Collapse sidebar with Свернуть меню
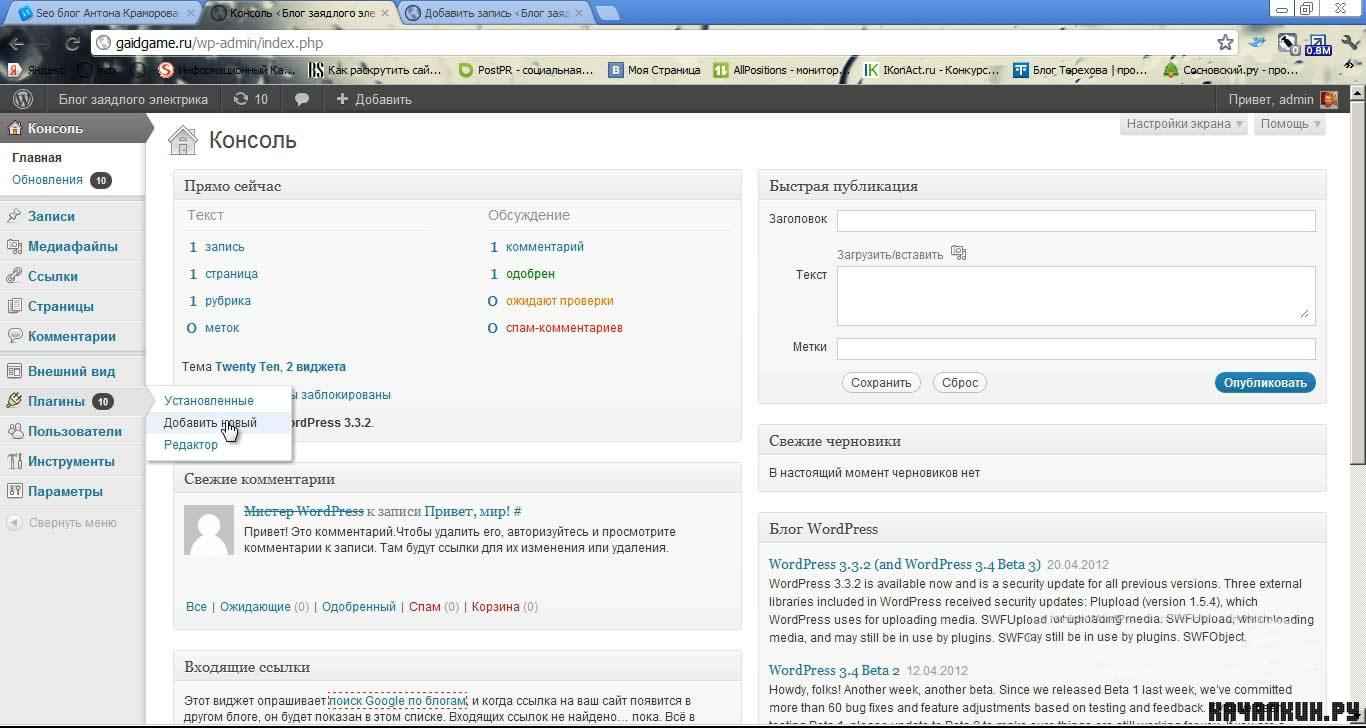Viewport: 1366px width, 728px height. [x=62, y=522]
